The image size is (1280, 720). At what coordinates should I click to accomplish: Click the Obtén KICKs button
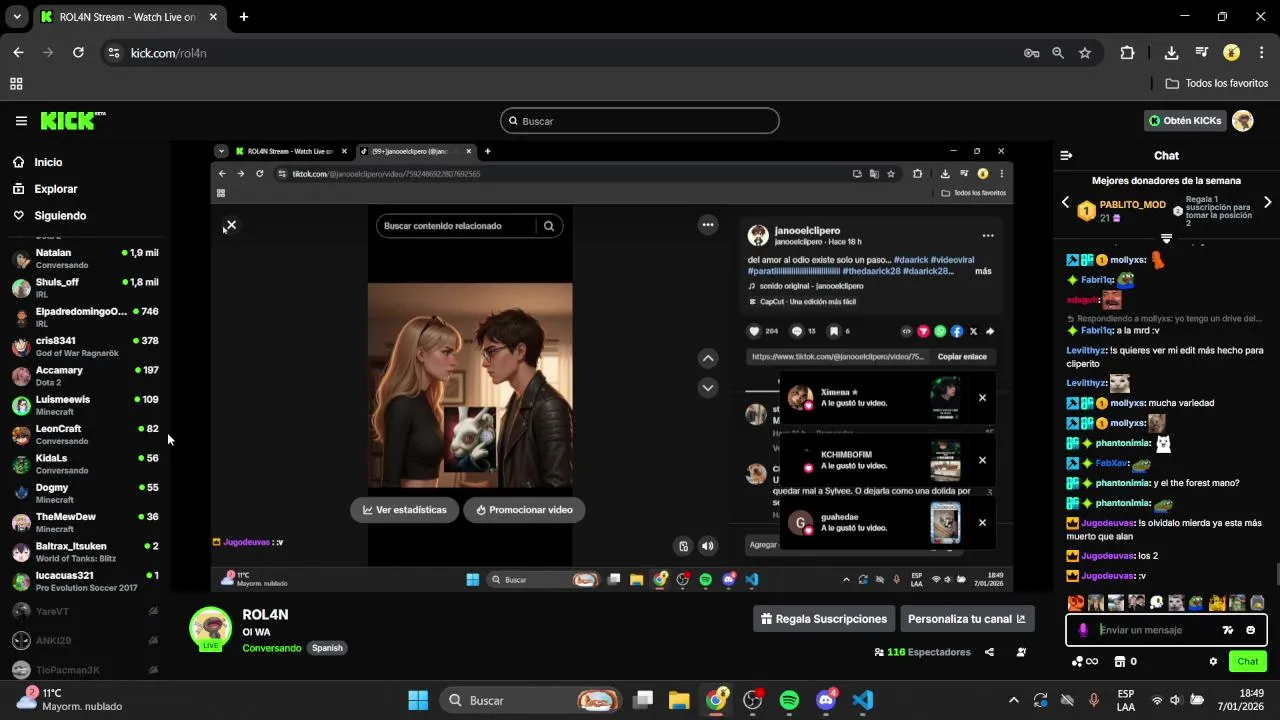[1185, 121]
